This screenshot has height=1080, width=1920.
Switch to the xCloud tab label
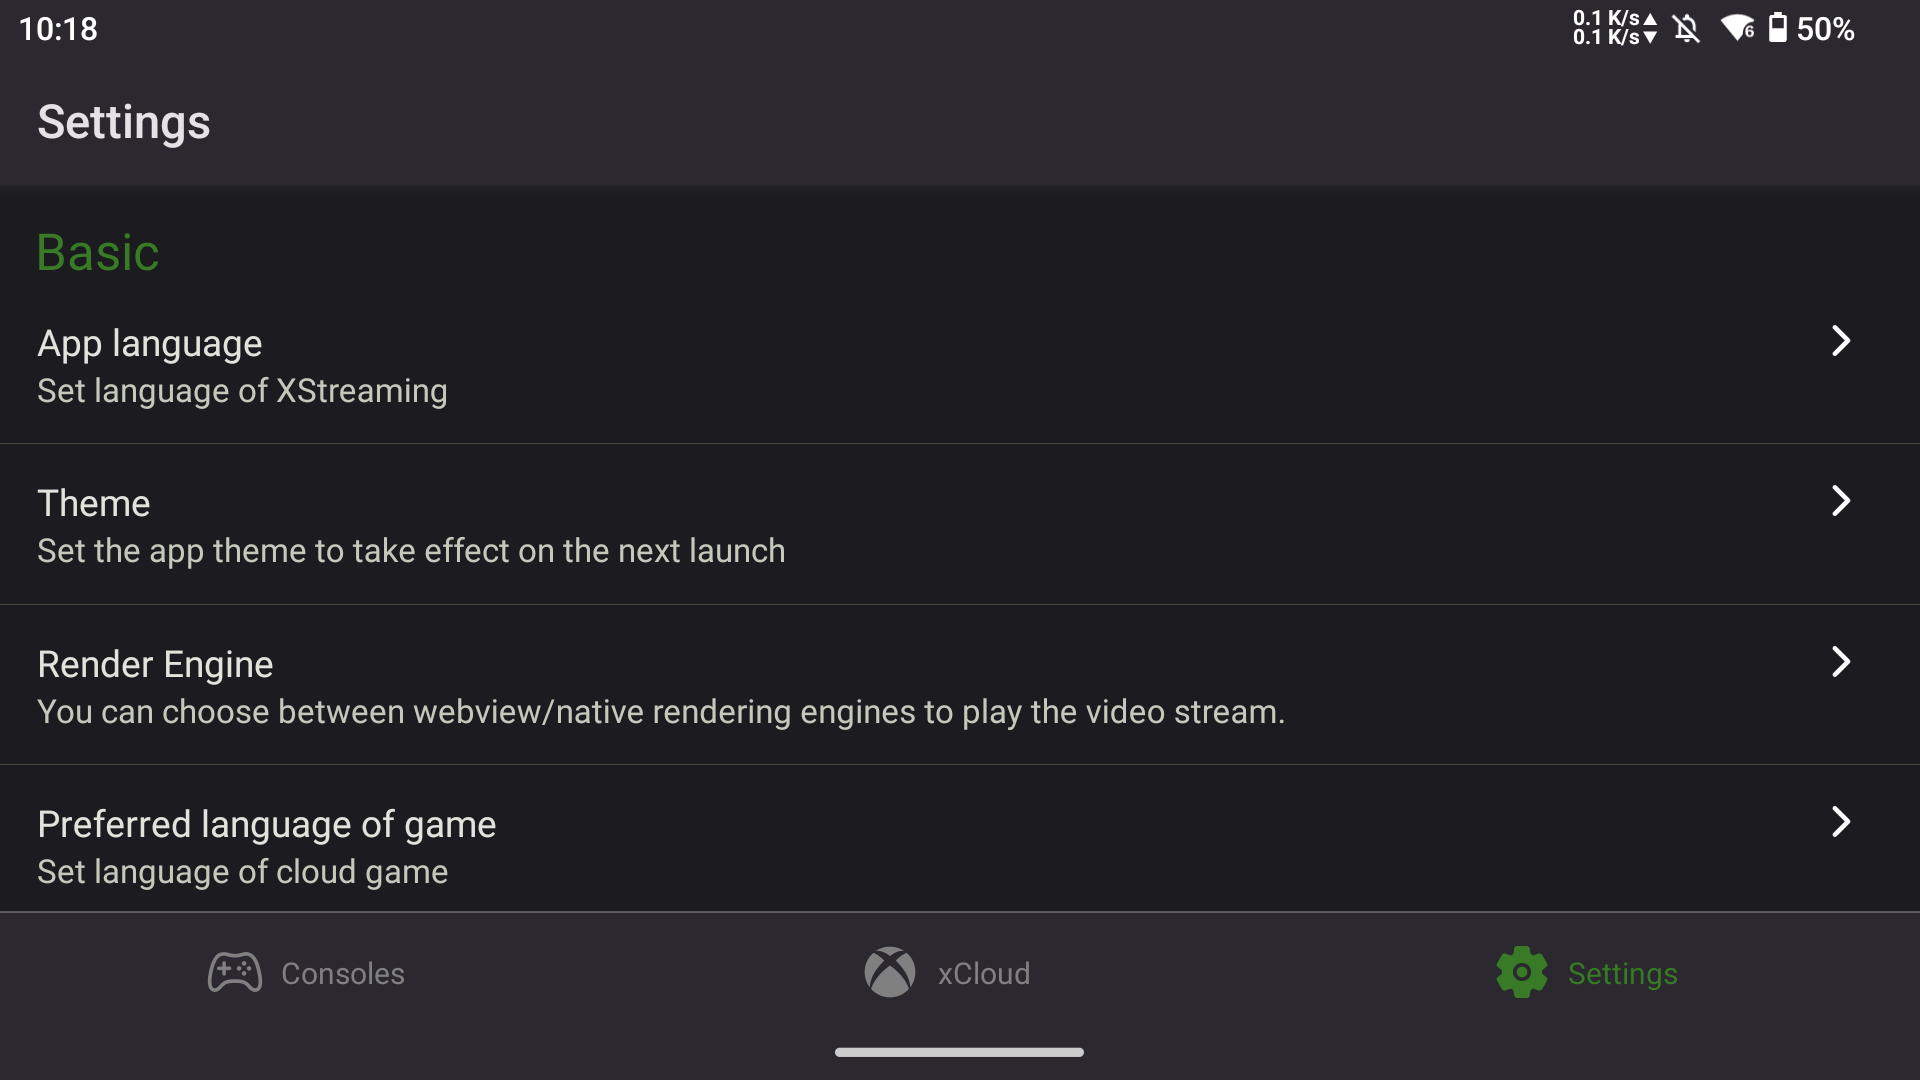pyautogui.click(x=984, y=974)
